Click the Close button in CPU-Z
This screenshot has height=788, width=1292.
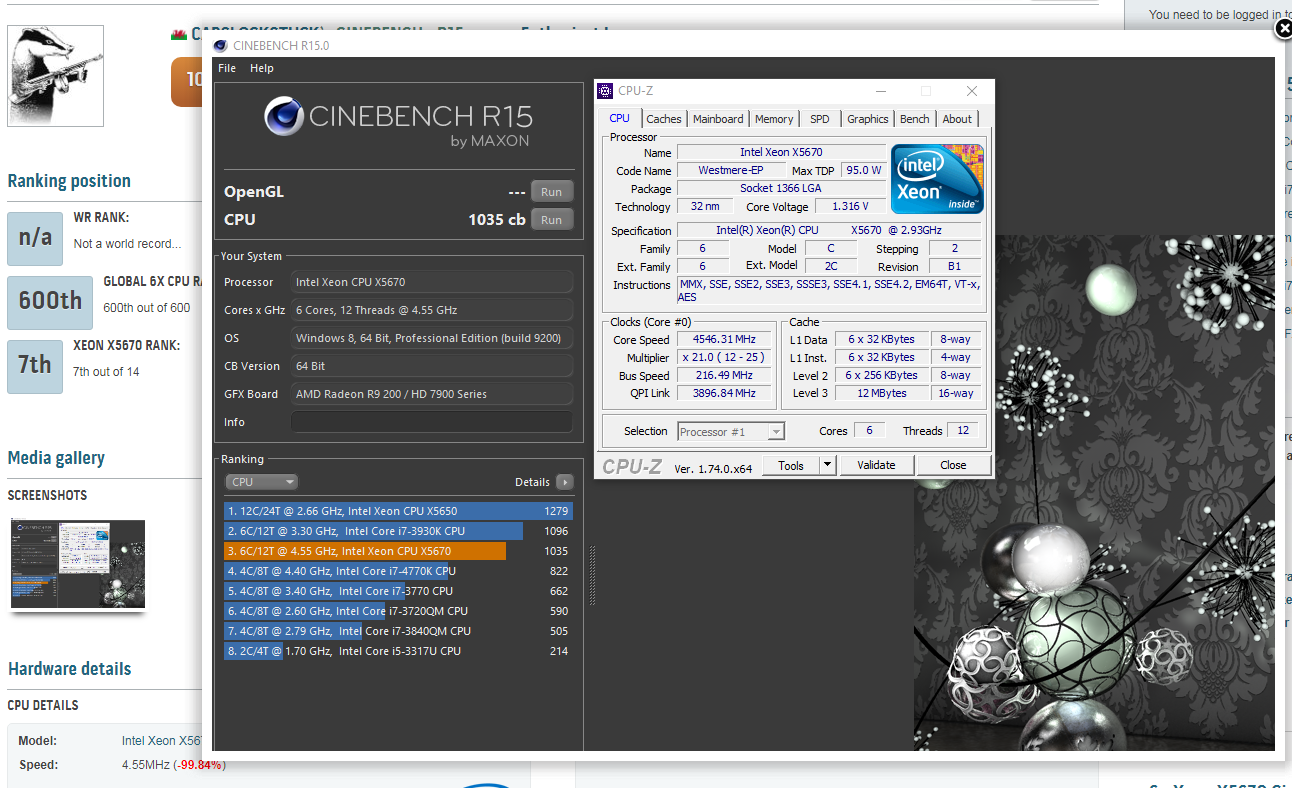point(953,465)
